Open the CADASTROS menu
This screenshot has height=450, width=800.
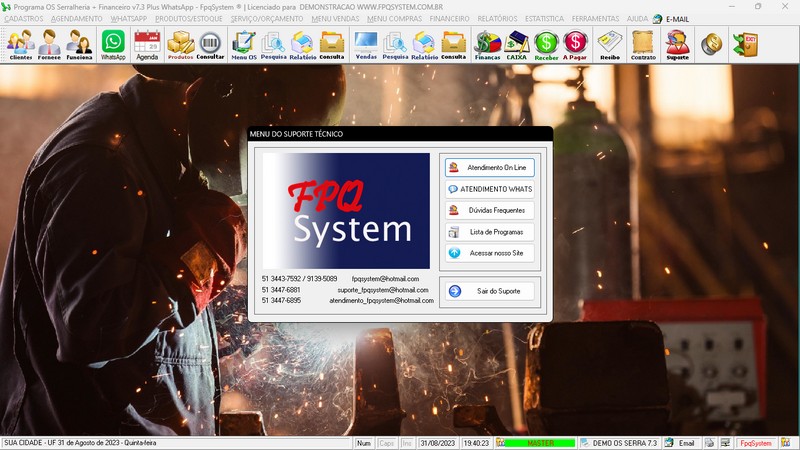point(24,19)
